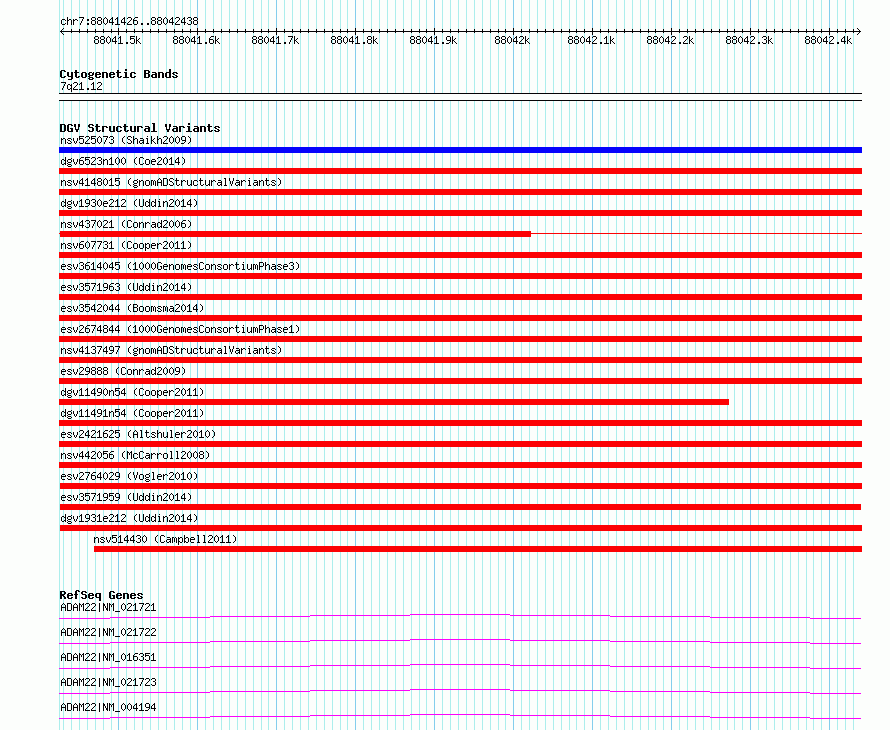Open esv2421625 (Altshuler2010) variant entry
Image resolution: width=890 pixels, height=730 pixels.
[138, 434]
